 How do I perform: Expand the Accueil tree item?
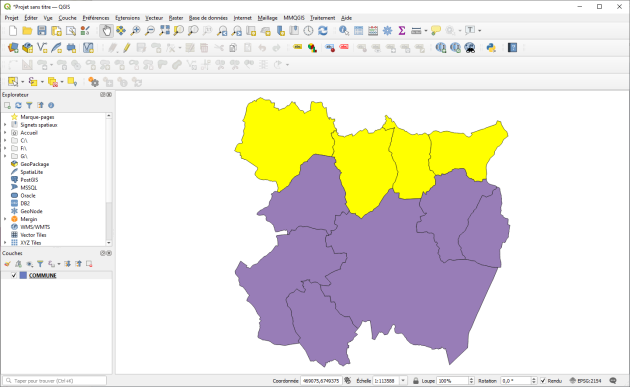[x=5, y=133]
